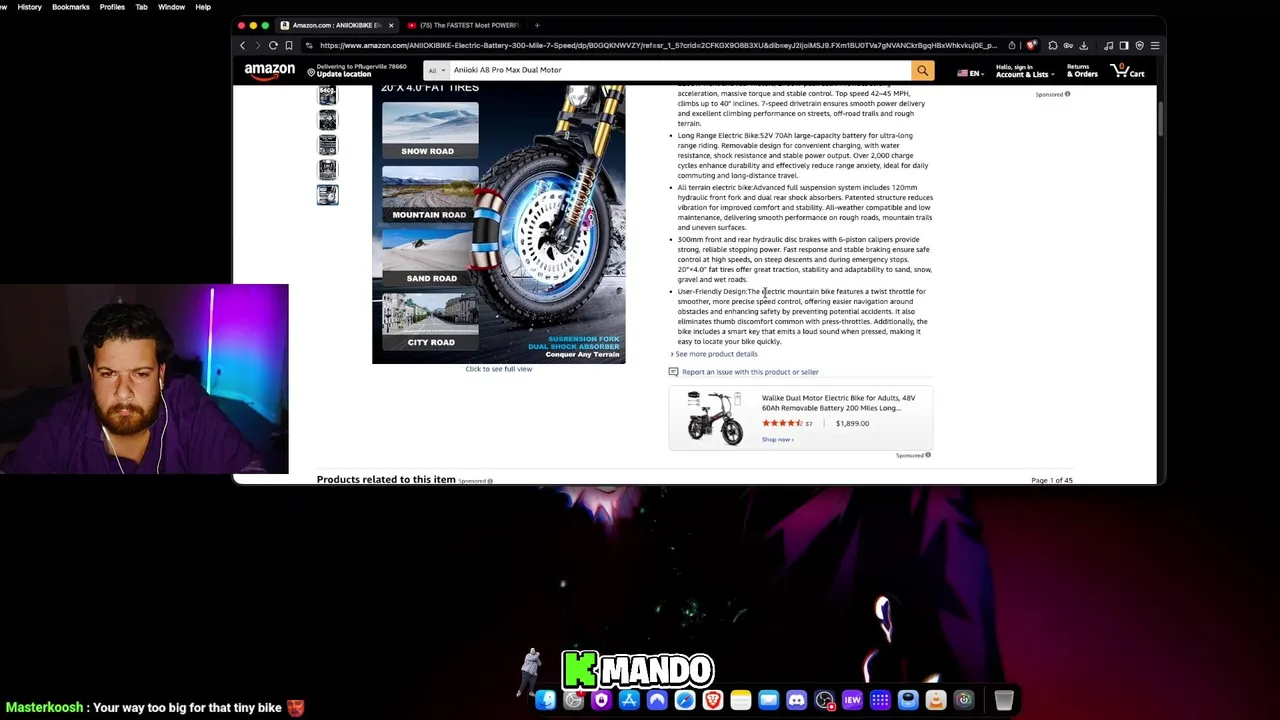Click the Amazon logo
This screenshot has height=720, width=1280.
(x=269, y=70)
